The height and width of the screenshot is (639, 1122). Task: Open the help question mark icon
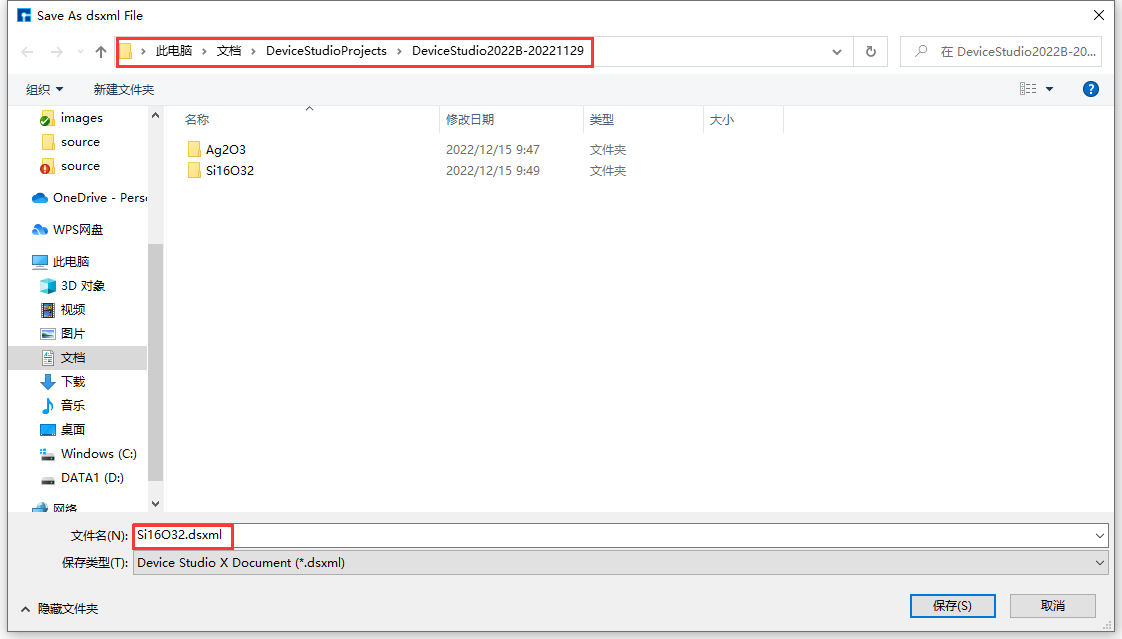[1091, 89]
